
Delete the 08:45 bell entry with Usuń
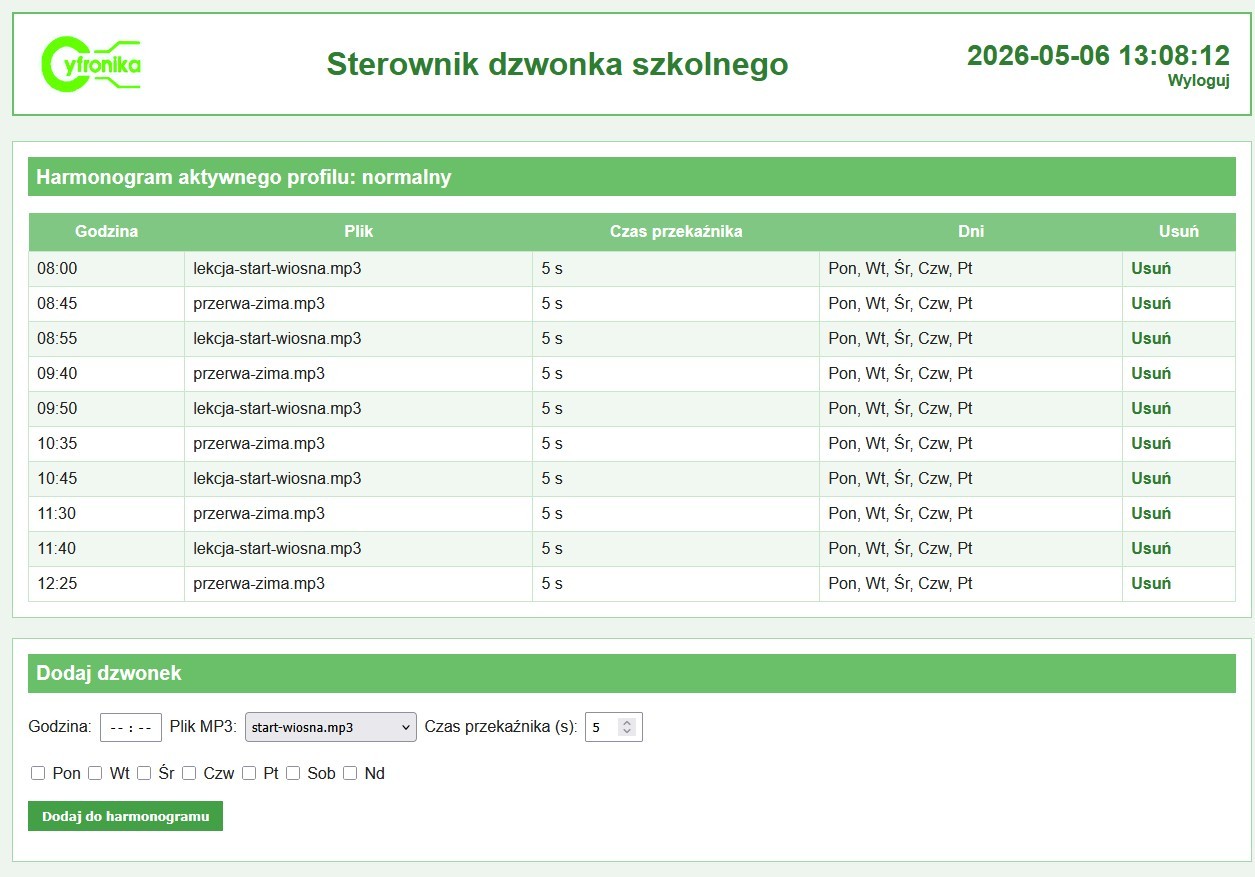[x=1151, y=303]
